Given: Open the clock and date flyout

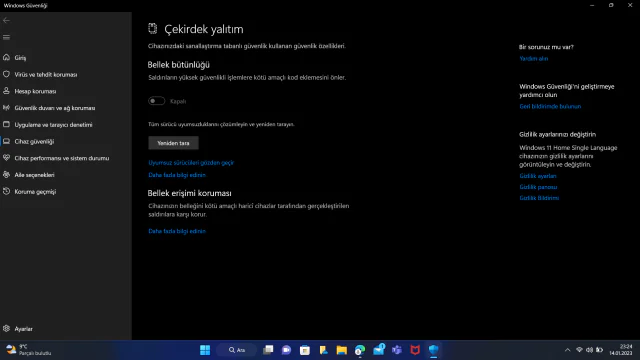Looking at the screenshot, I should (x=621, y=350).
